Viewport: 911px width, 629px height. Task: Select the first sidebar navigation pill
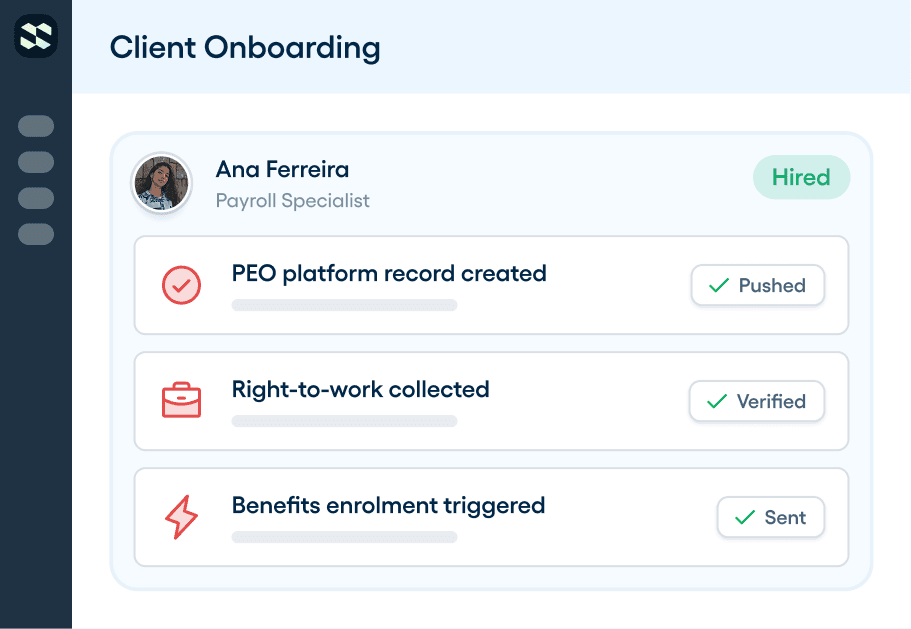point(36,126)
